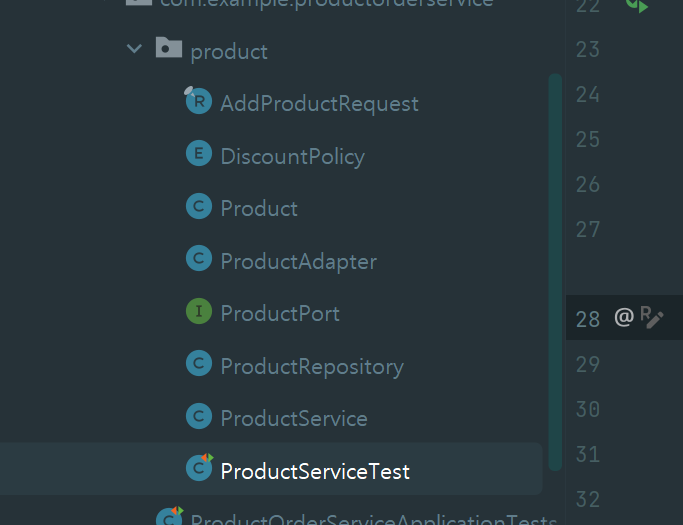The width and height of the screenshot is (683, 525).
Task: Click the project tree vertical scrollbar
Action: coord(555,272)
